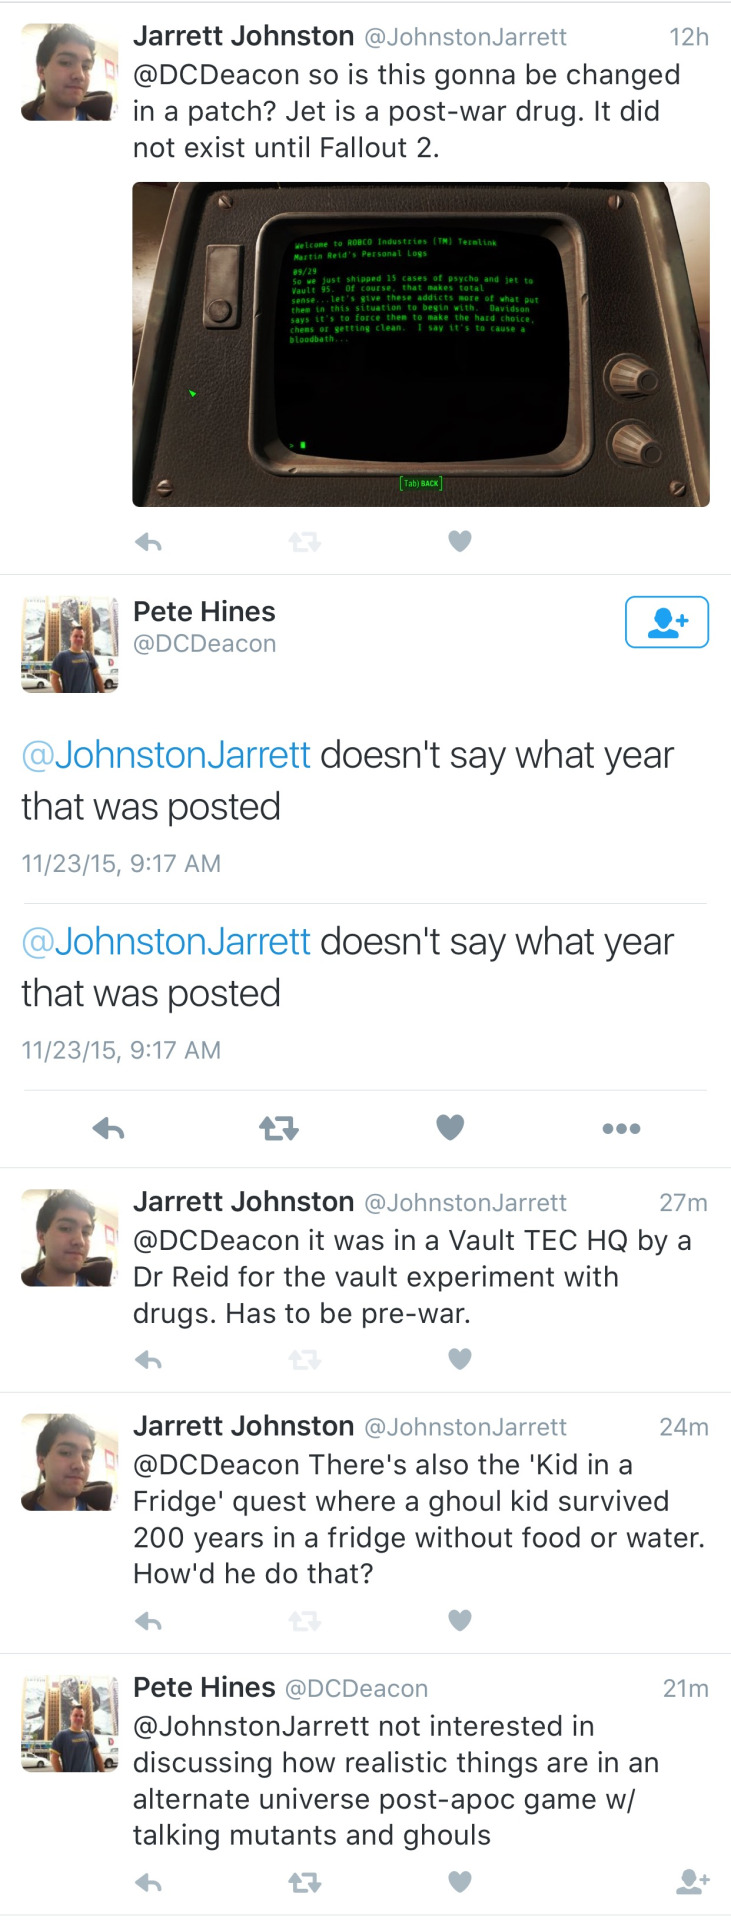The image size is (731, 1920).
Task: Reply to the talking mutants and ghouls tweet
Action: tap(148, 1883)
